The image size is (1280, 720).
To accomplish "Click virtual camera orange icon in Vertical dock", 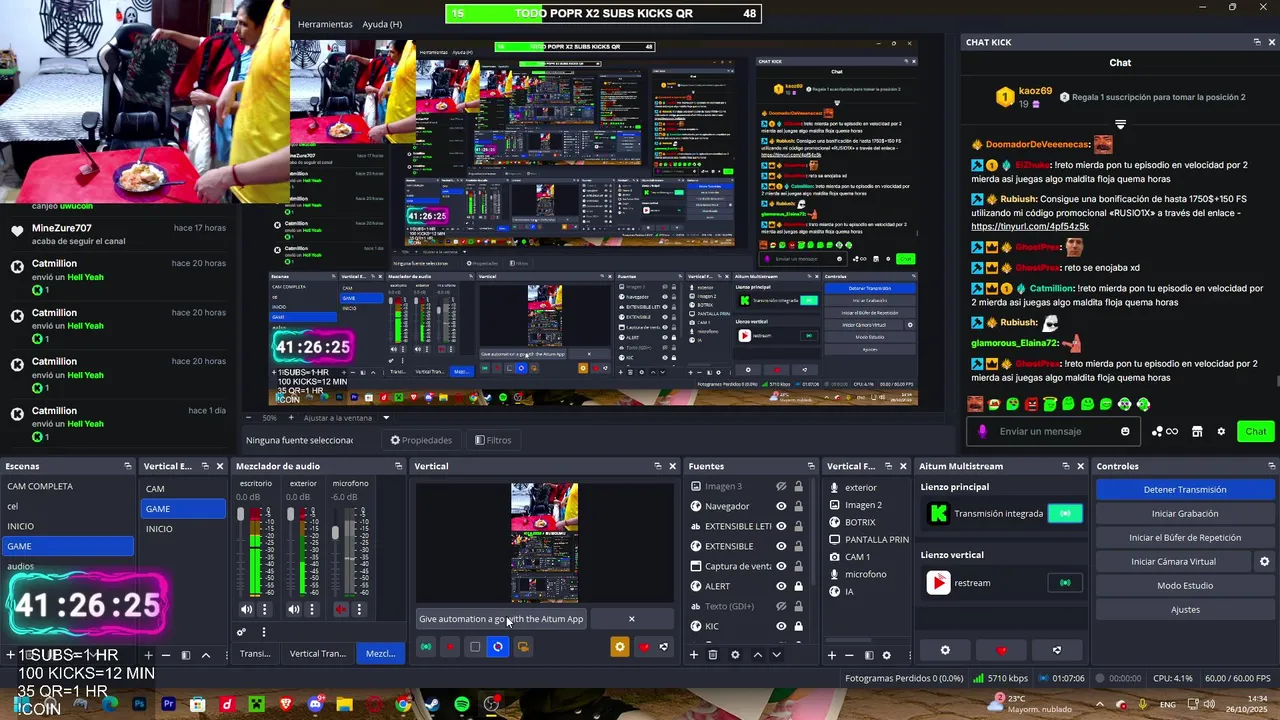I will [x=522, y=647].
